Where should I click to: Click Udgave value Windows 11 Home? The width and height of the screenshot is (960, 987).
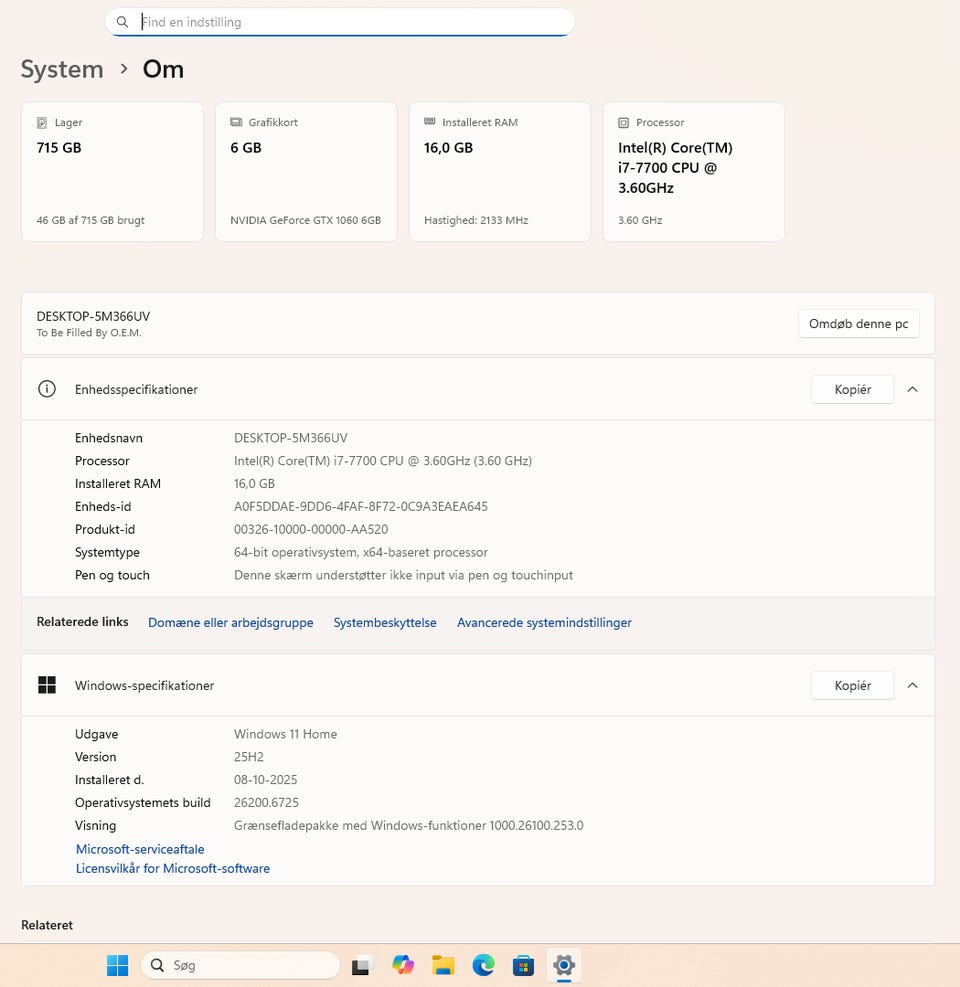click(285, 734)
